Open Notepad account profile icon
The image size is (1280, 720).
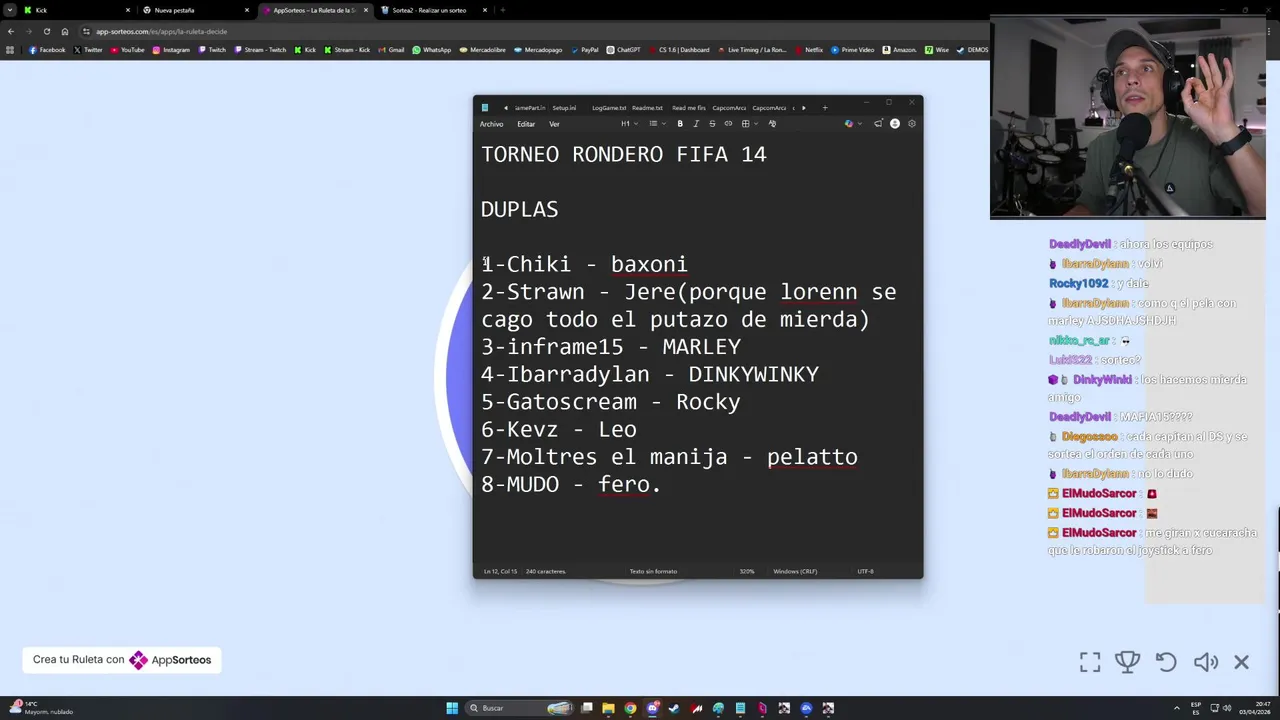895,124
